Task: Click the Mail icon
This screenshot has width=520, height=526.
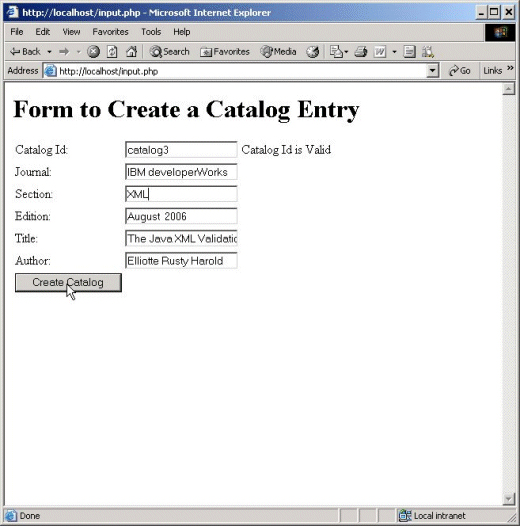Action: tap(336, 52)
